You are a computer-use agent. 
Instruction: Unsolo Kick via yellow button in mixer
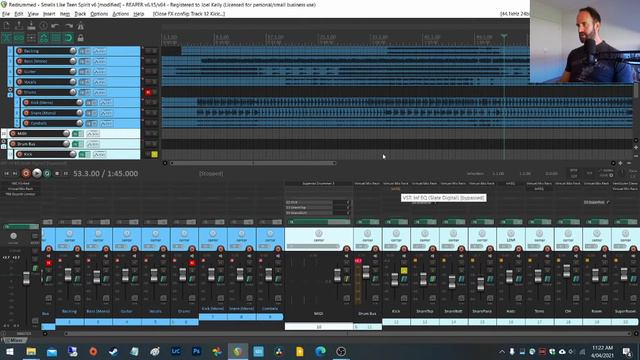point(404,270)
